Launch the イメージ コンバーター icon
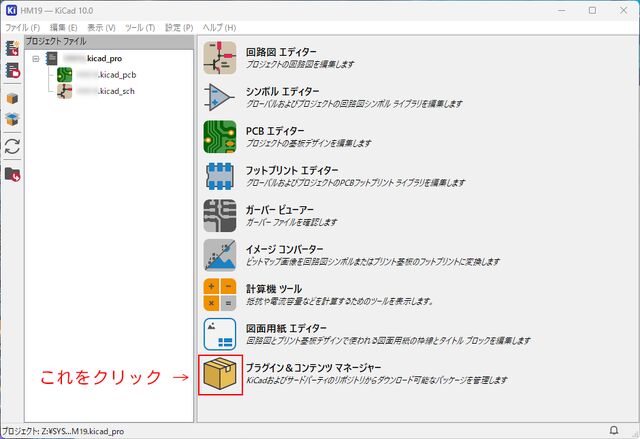This screenshot has height=439, width=640. [220, 255]
